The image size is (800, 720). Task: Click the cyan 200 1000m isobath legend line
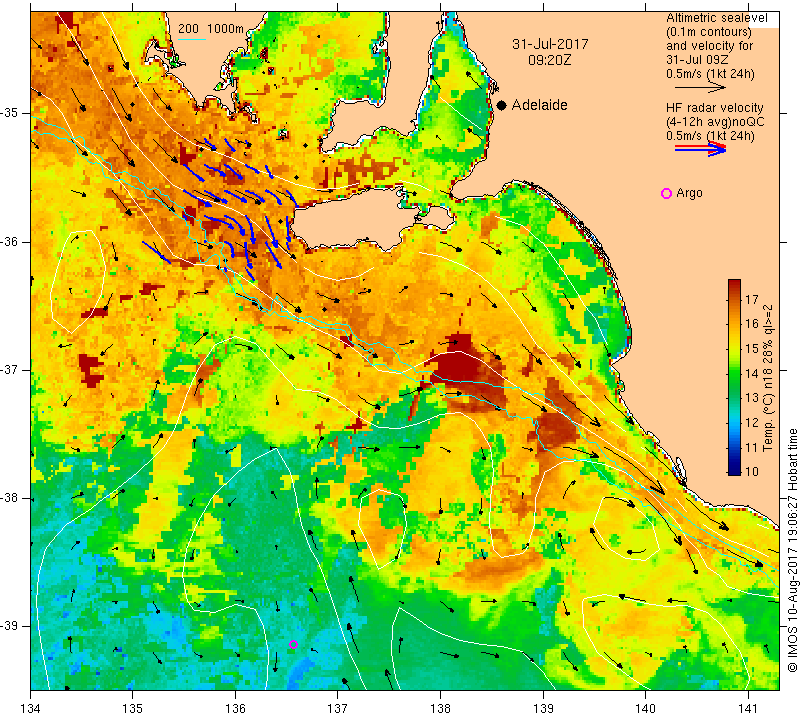[x=192, y=39]
